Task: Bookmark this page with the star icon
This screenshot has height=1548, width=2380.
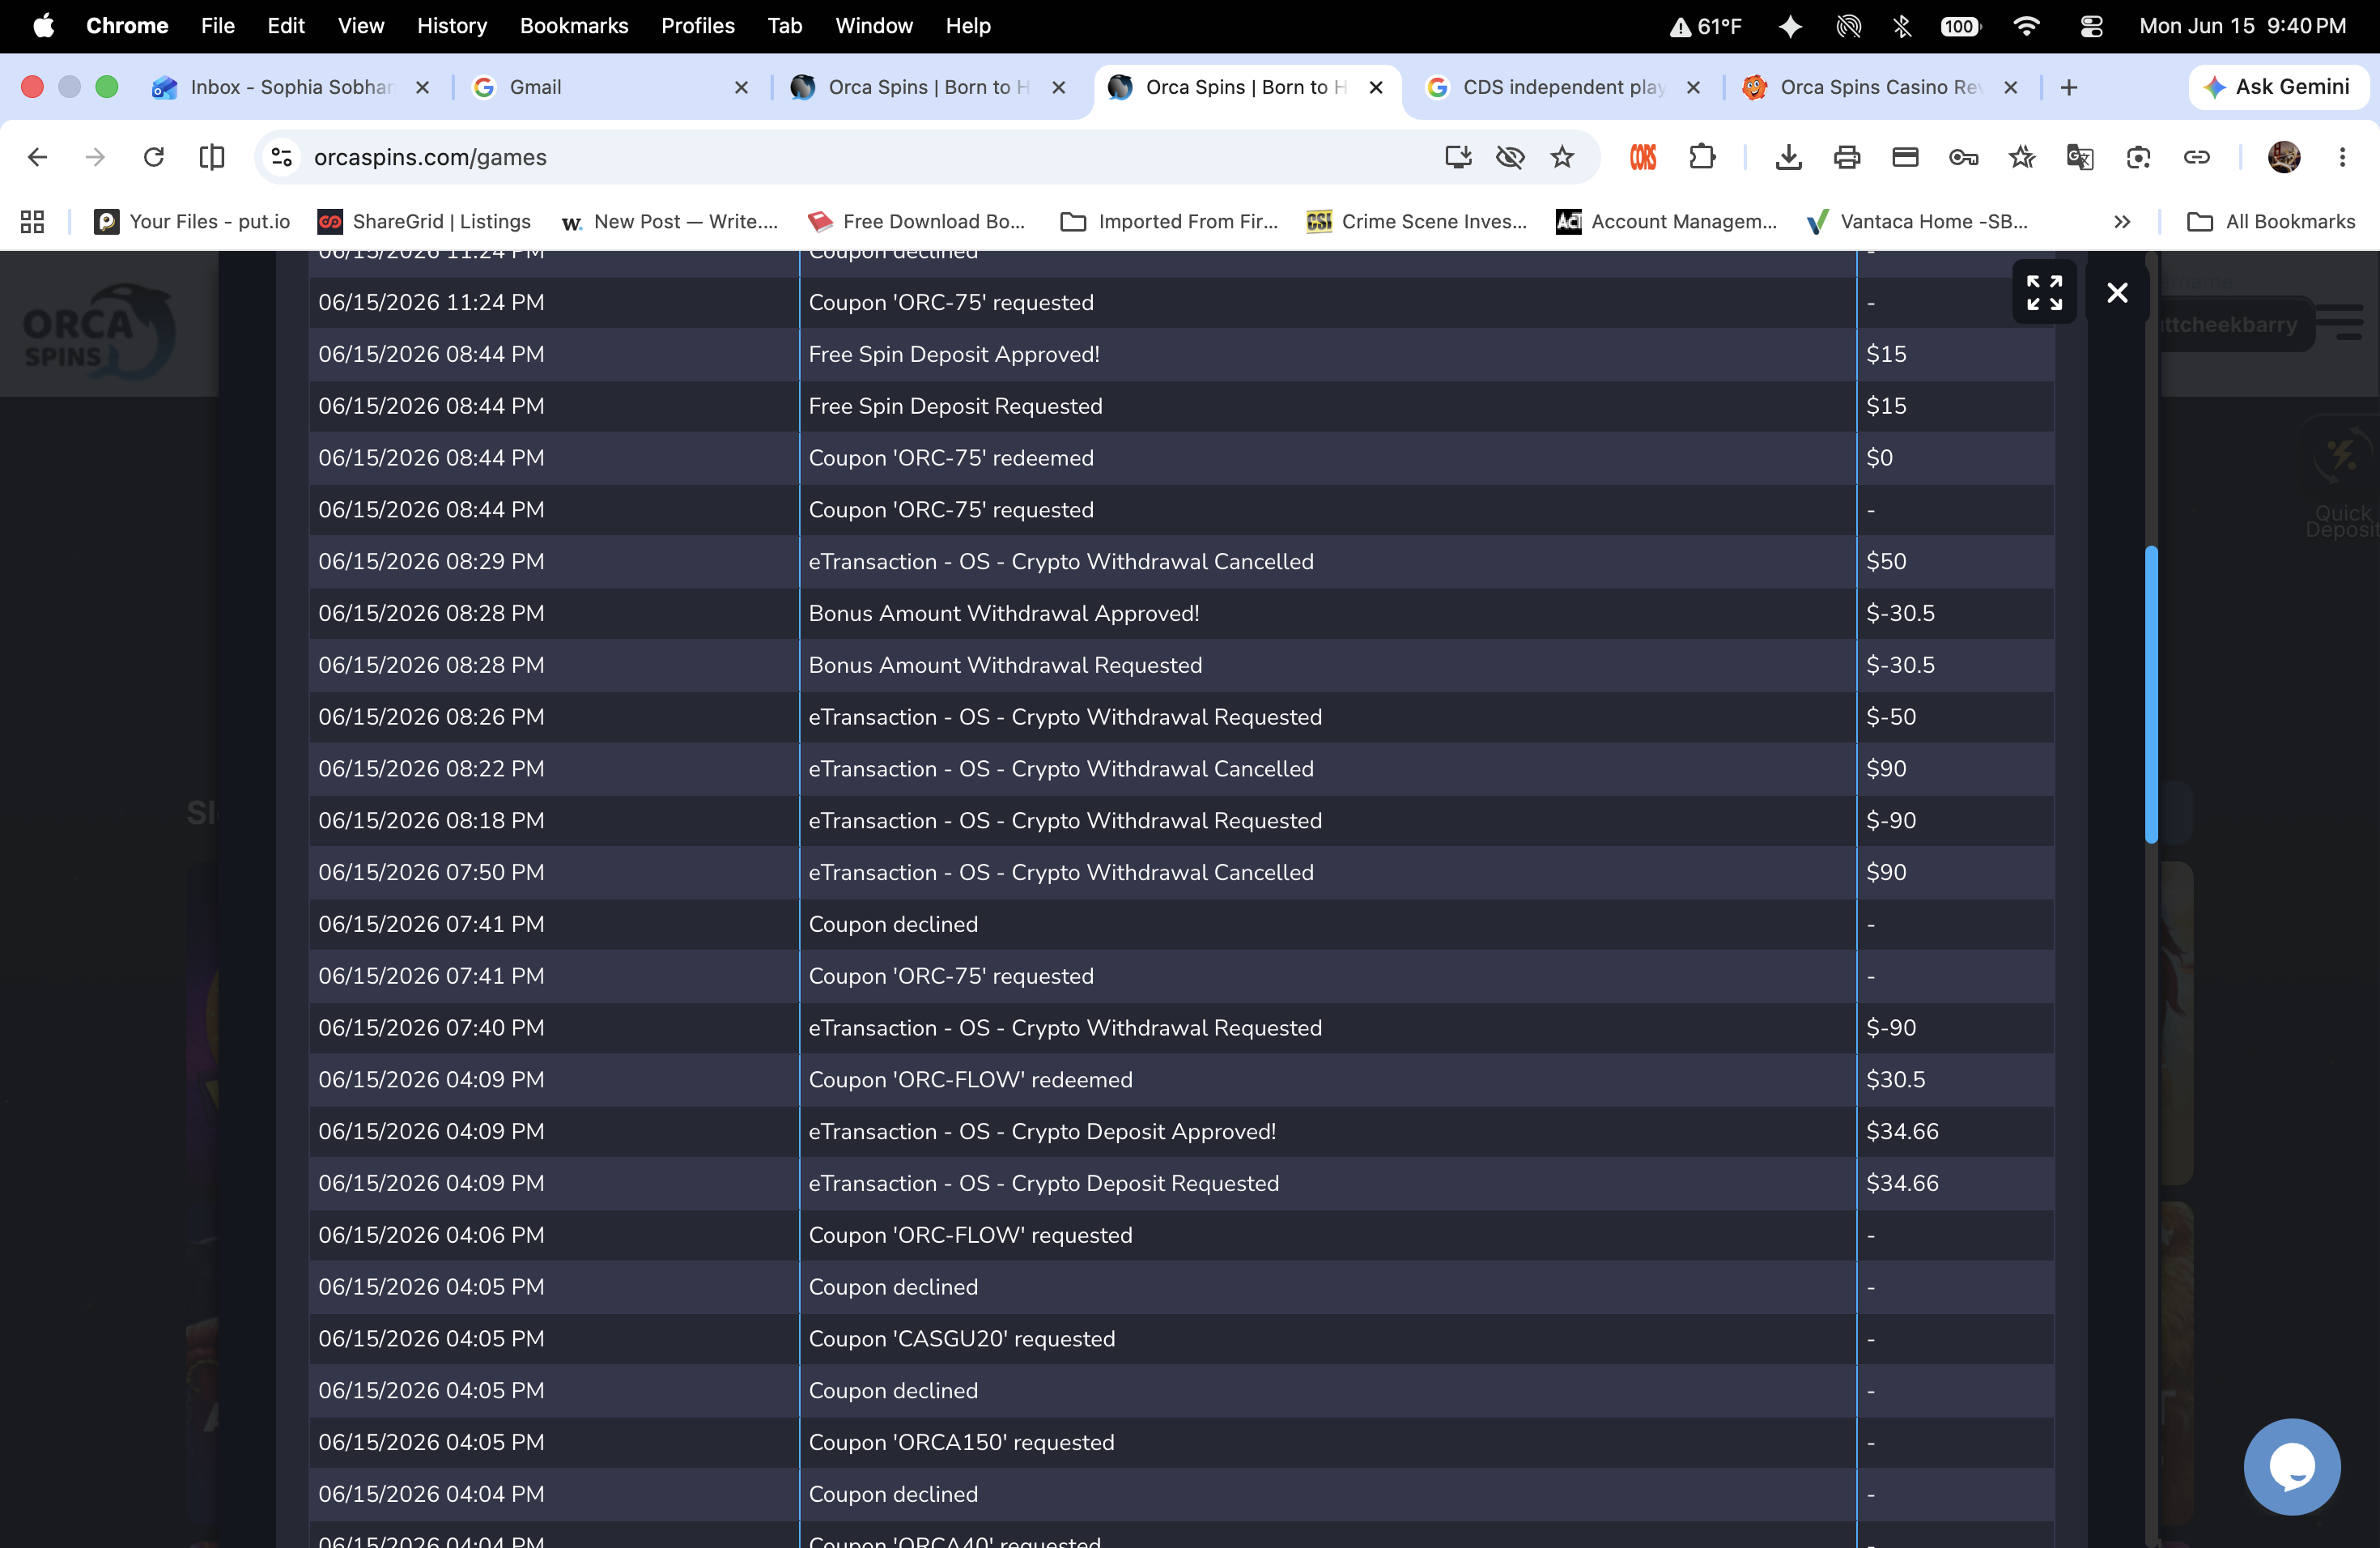Action: (x=1562, y=157)
